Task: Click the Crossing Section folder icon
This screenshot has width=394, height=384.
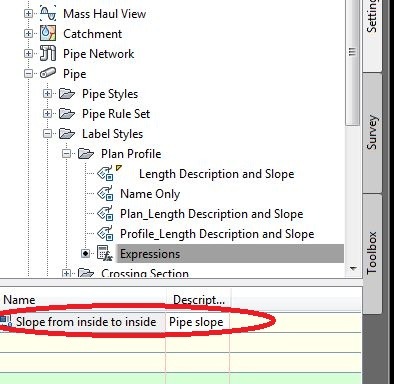Action: [86, 273]
